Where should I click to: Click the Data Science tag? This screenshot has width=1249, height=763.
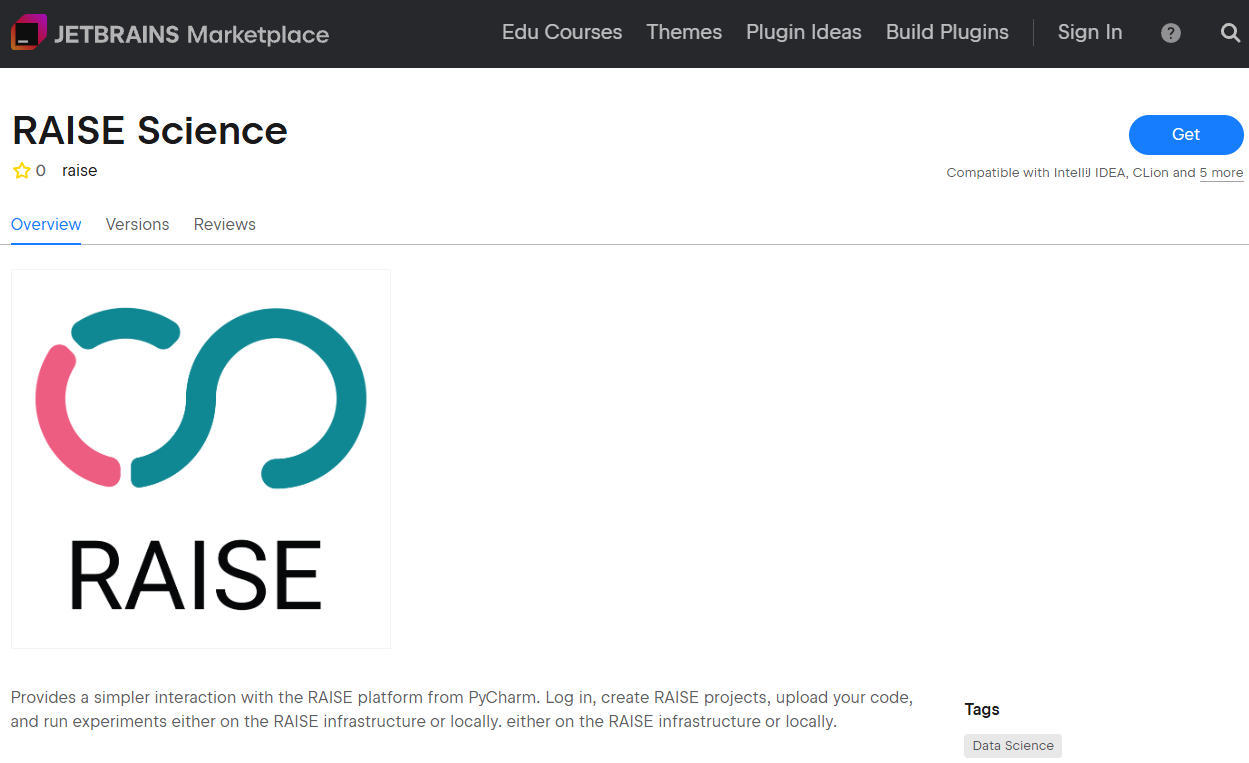1013,746
